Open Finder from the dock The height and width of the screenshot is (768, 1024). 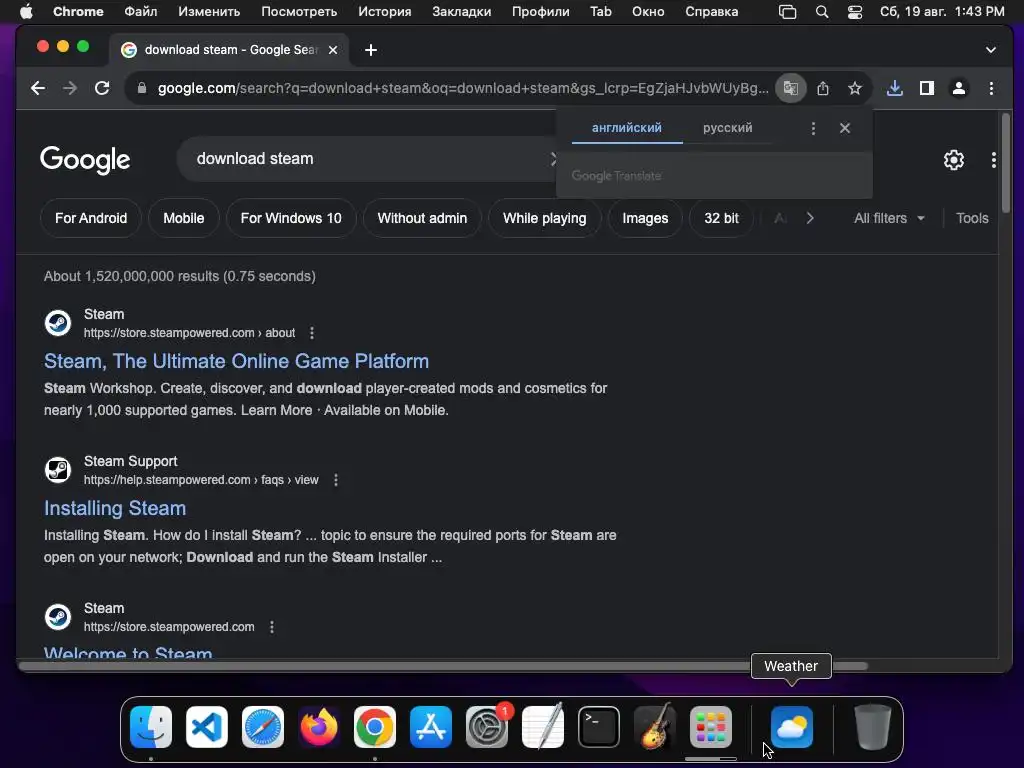tap(151, 727)
